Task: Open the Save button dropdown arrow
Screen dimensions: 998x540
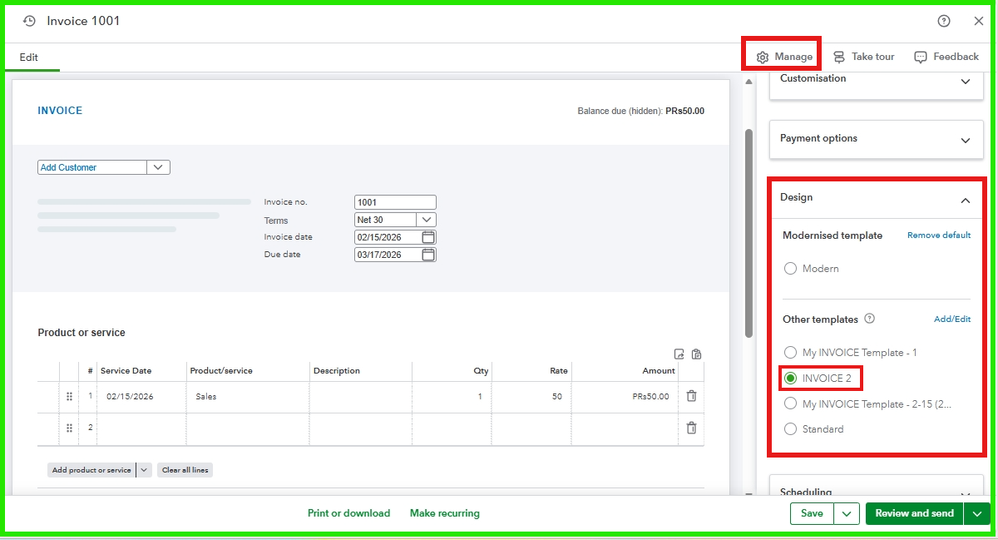Action: click(847, 513)
